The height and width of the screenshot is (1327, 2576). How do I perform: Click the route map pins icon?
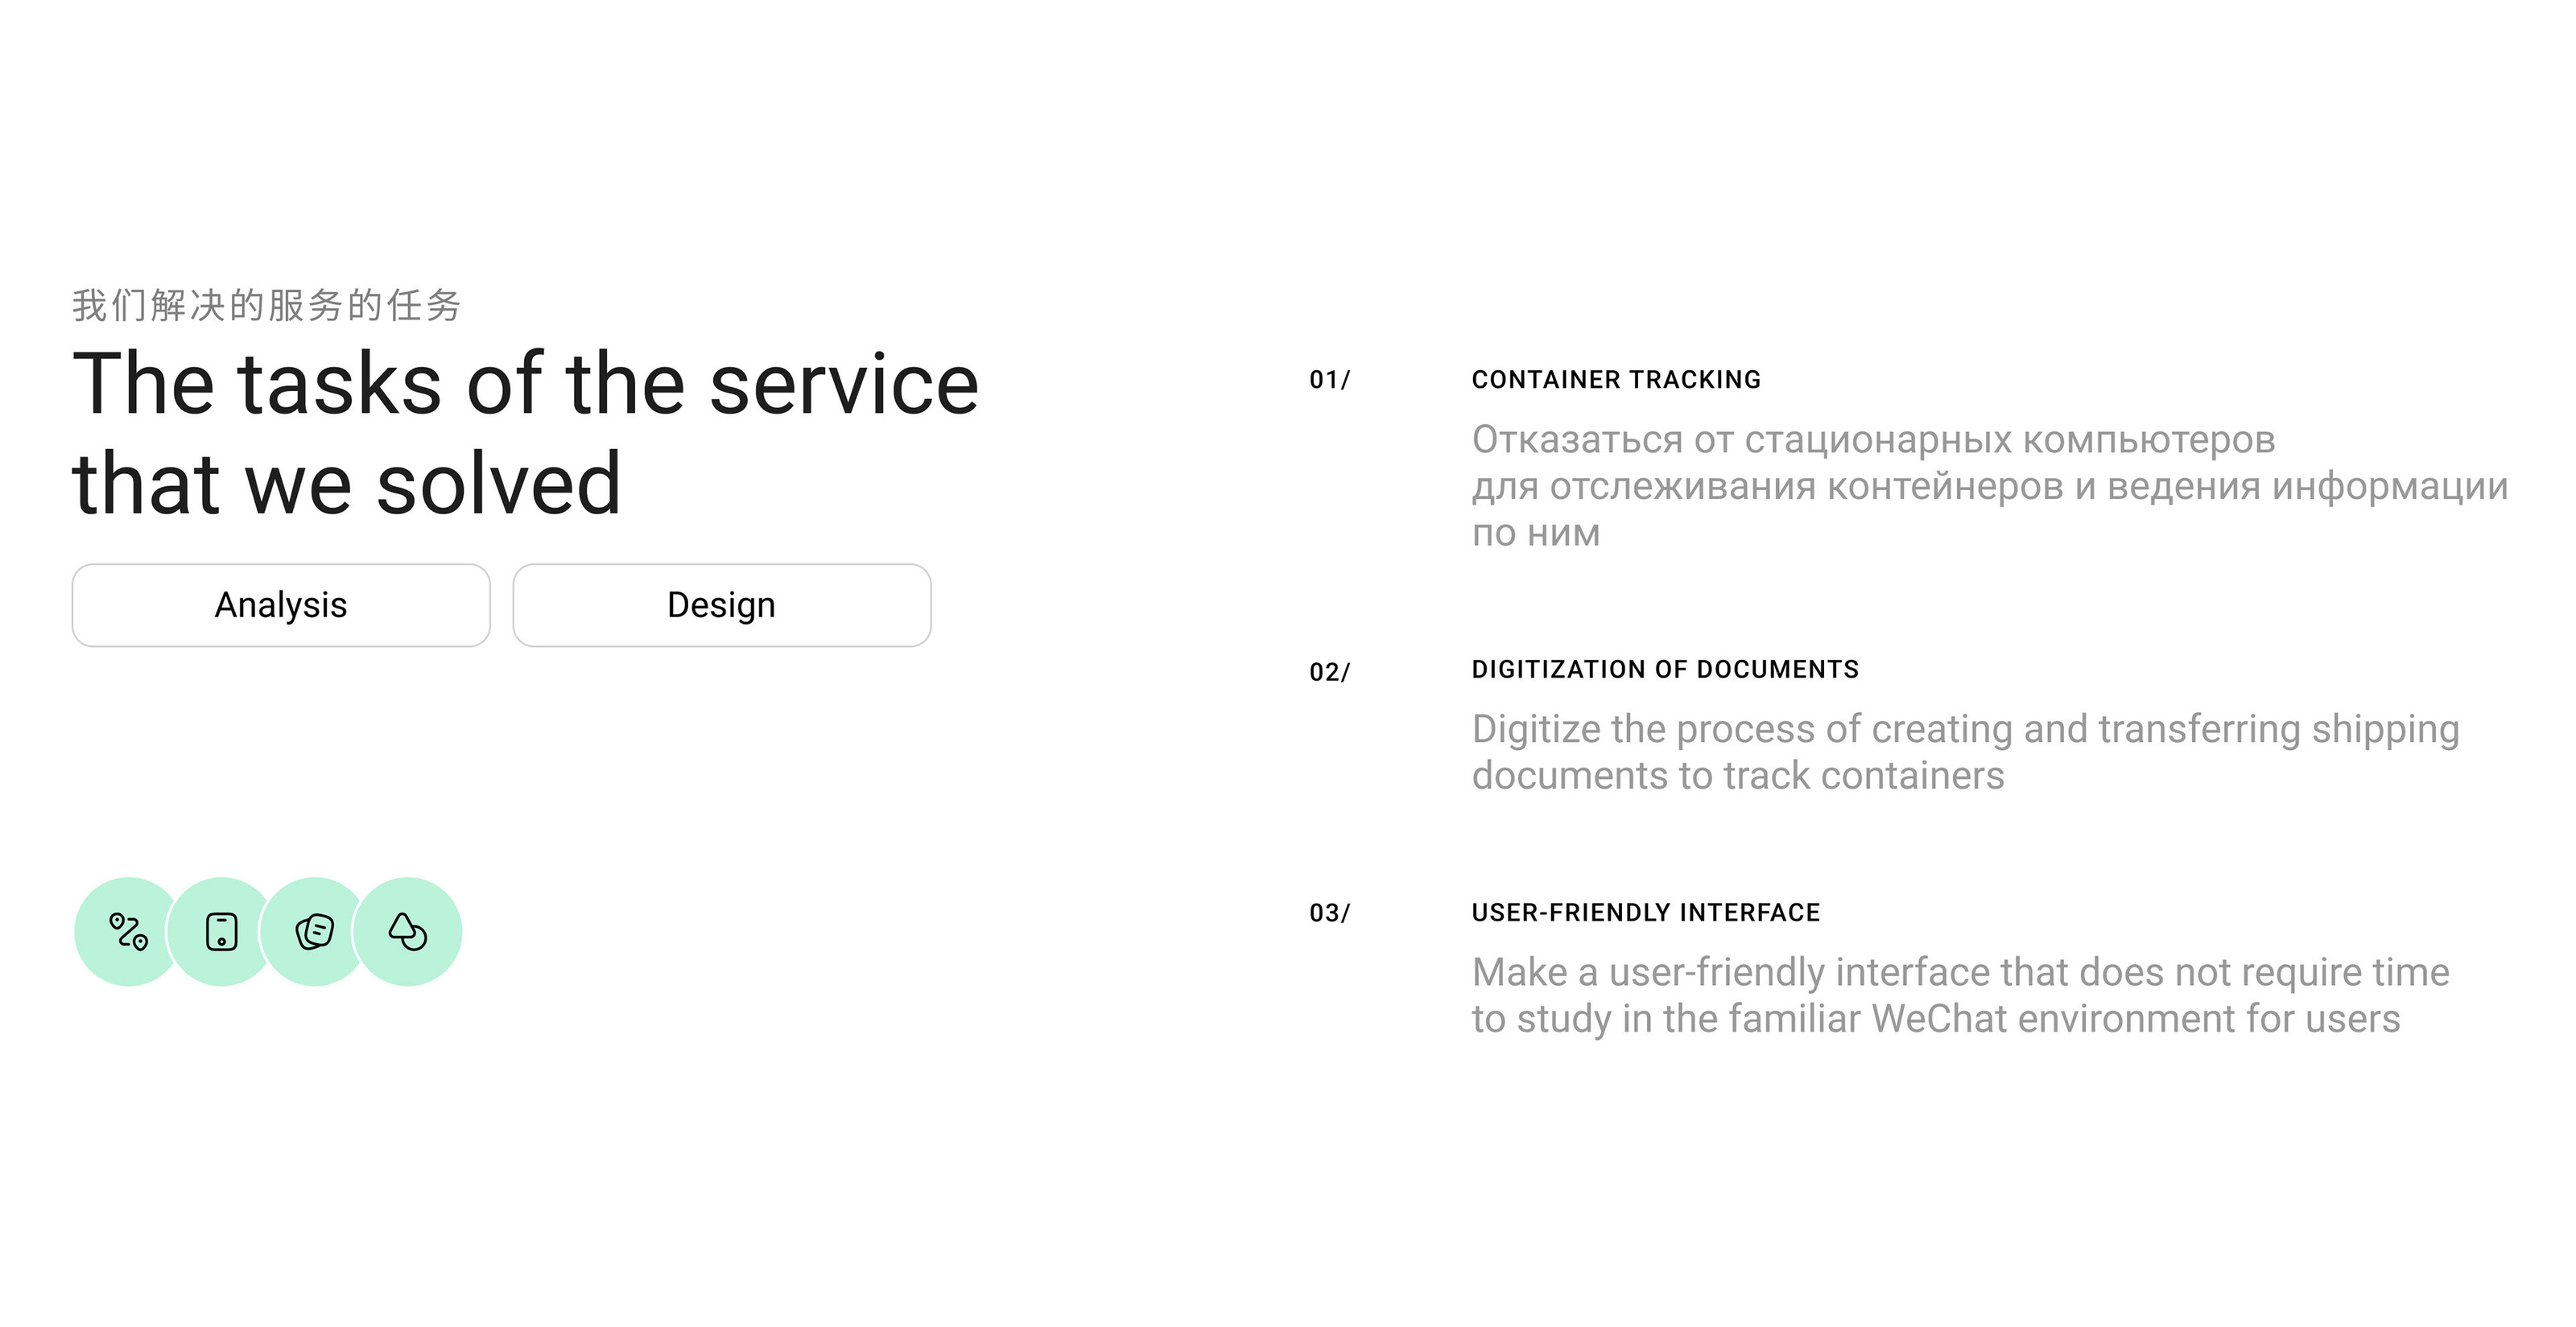pos(128,932)
